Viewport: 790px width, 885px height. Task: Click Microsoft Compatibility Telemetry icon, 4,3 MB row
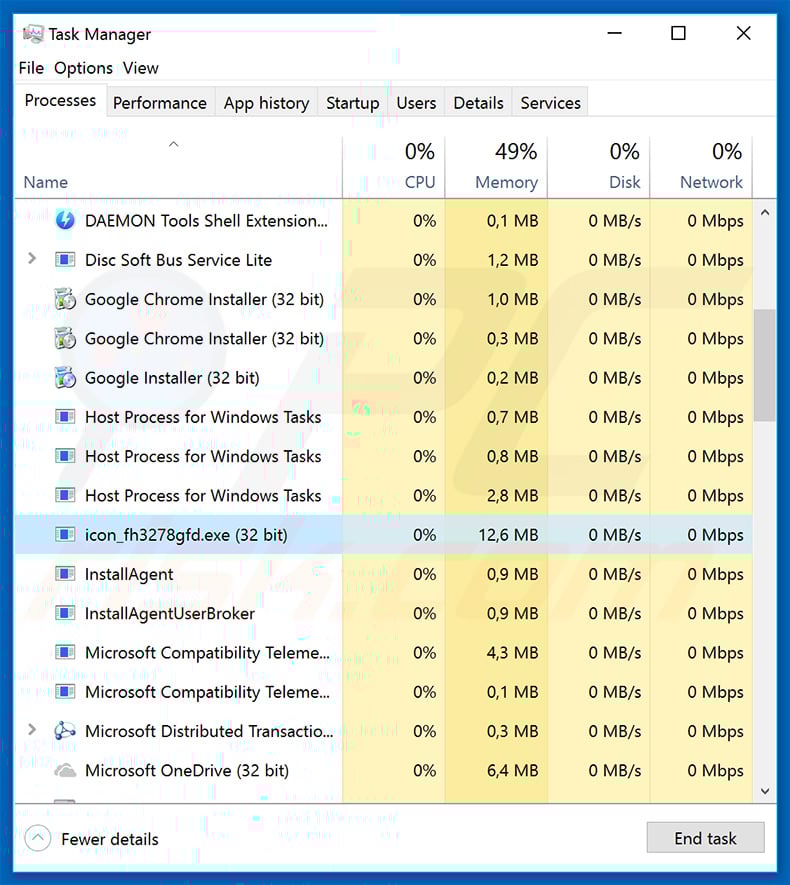65,652
